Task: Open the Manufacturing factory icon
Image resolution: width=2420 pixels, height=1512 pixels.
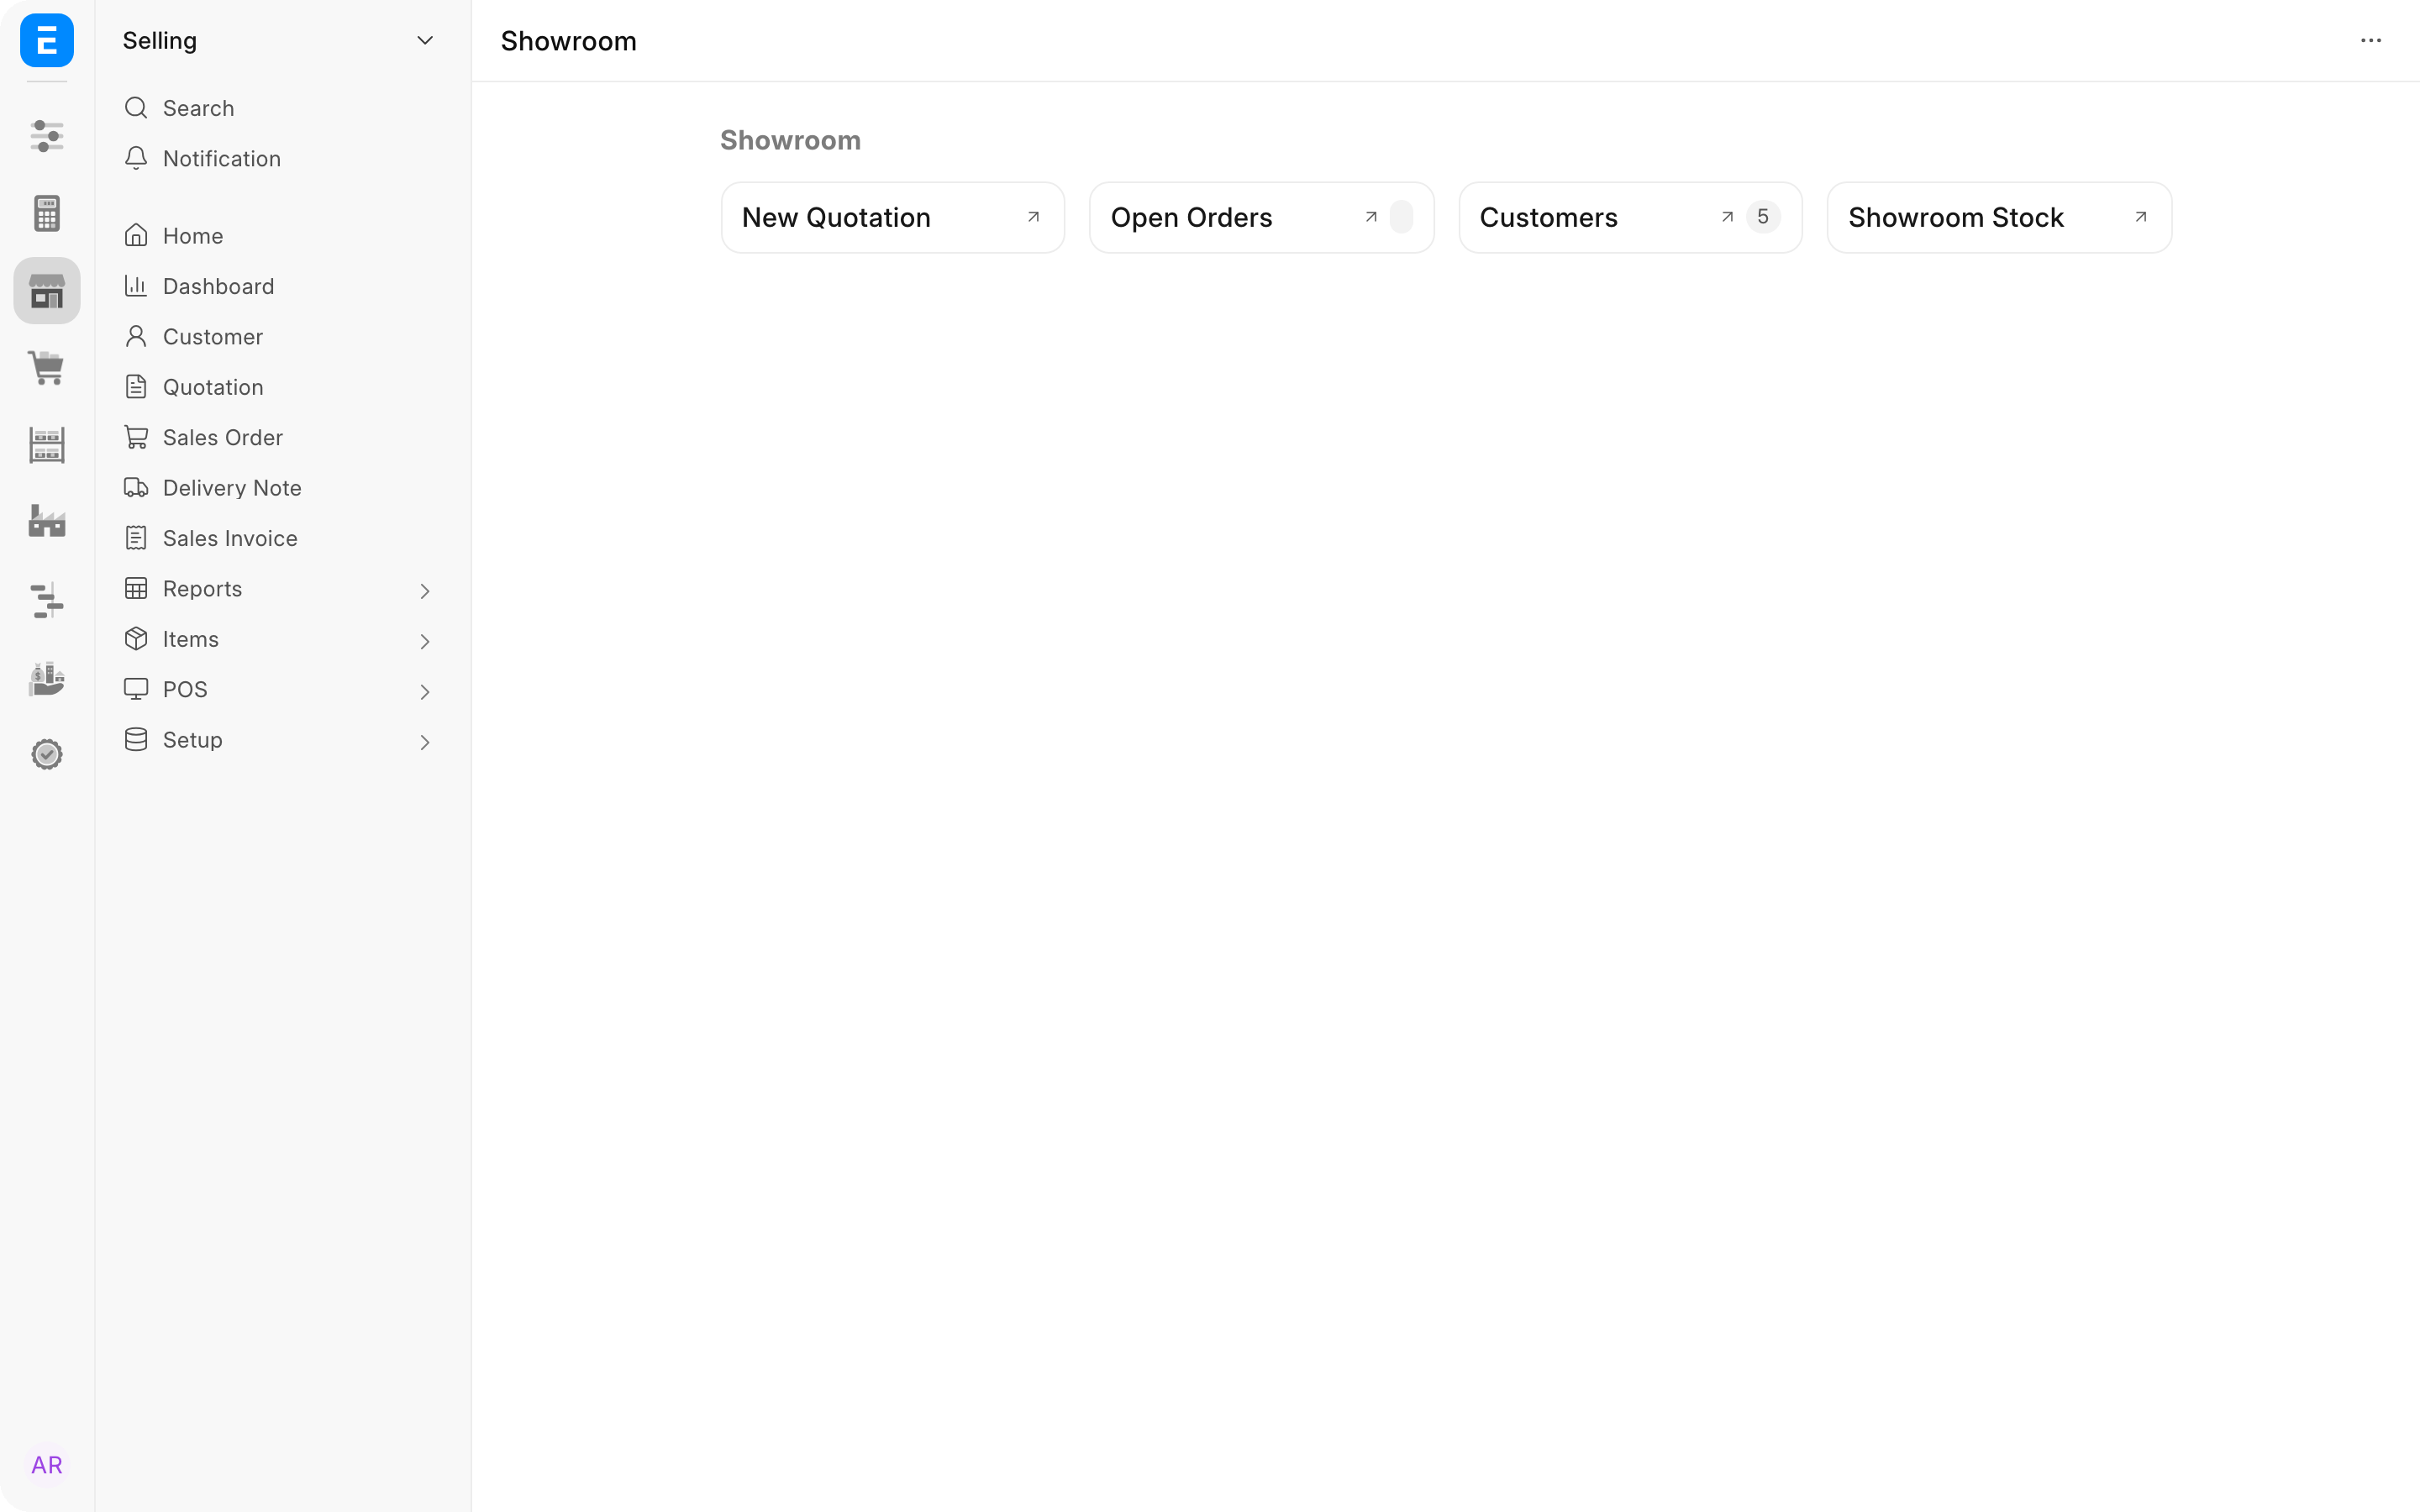Action: (47, 521)
